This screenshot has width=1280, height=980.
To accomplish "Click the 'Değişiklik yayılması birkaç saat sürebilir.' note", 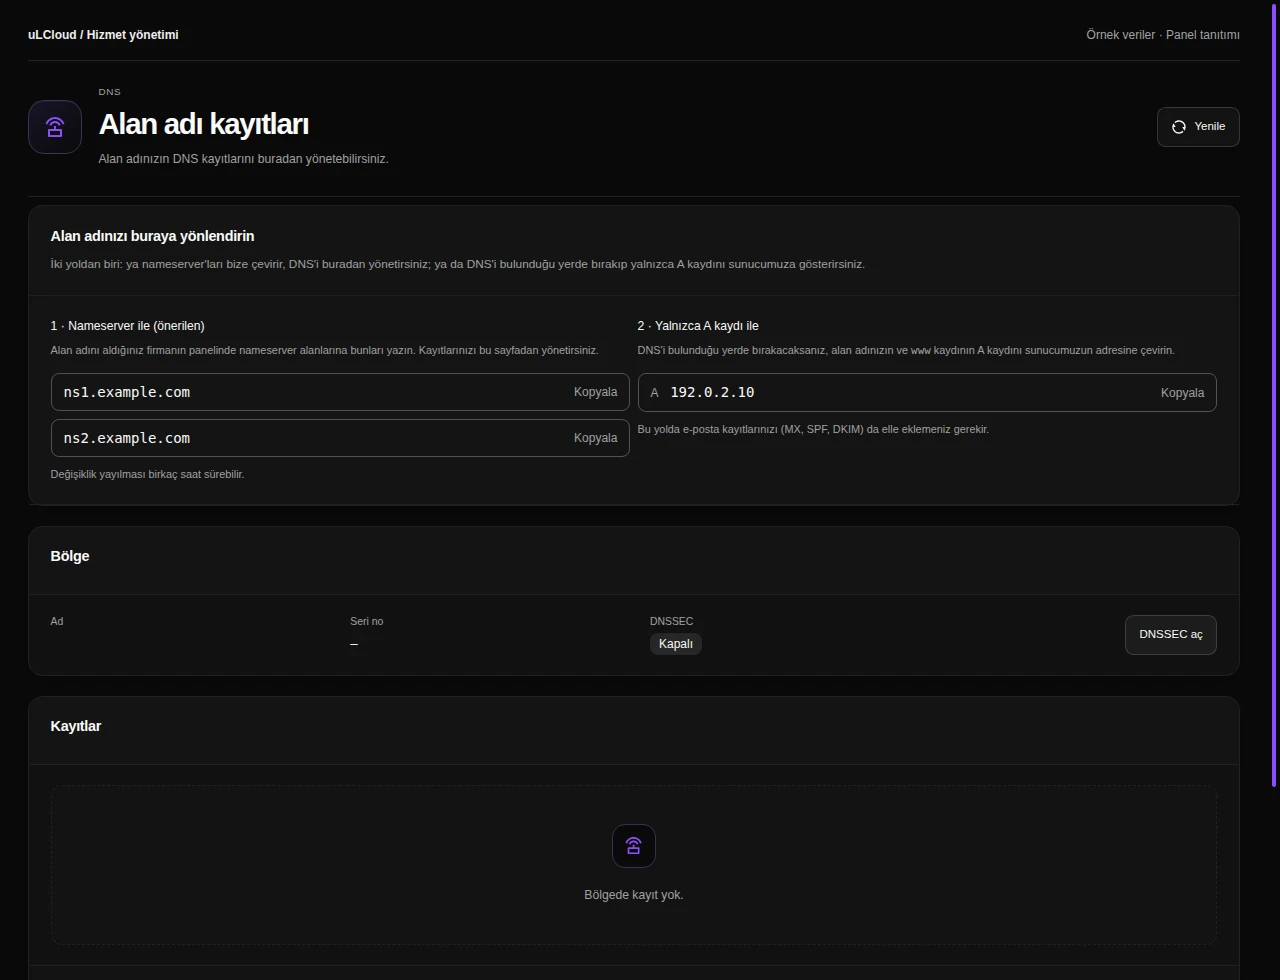I will tap(147, 474).
